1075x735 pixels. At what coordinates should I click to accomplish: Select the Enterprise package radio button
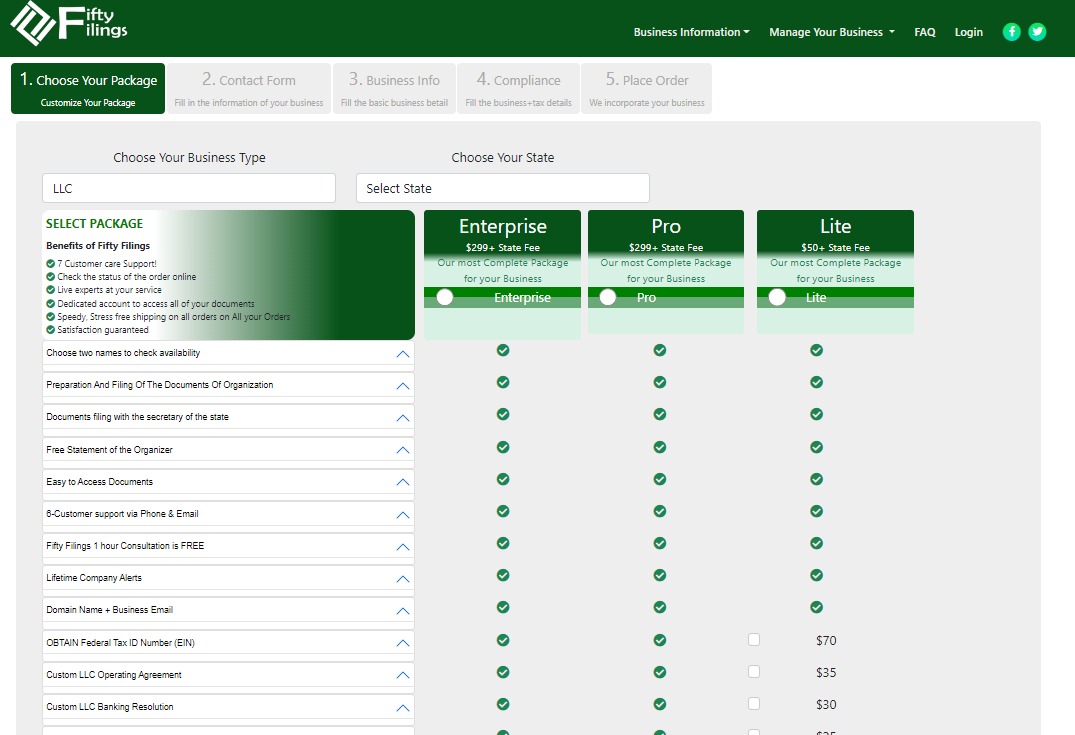445,297
